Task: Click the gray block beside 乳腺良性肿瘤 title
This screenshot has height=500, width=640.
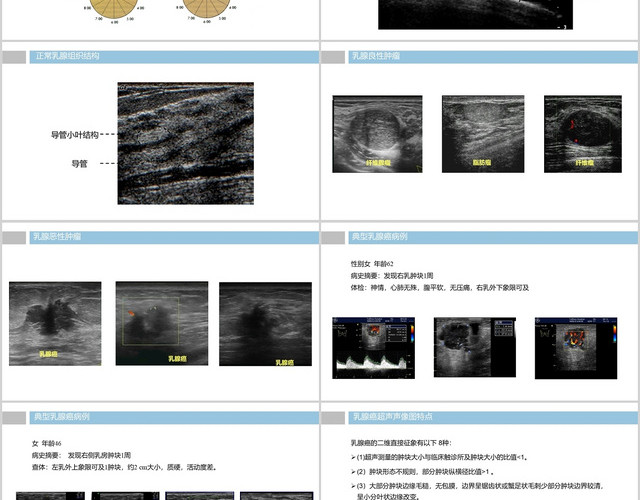Action: click(x=333, y=57)
